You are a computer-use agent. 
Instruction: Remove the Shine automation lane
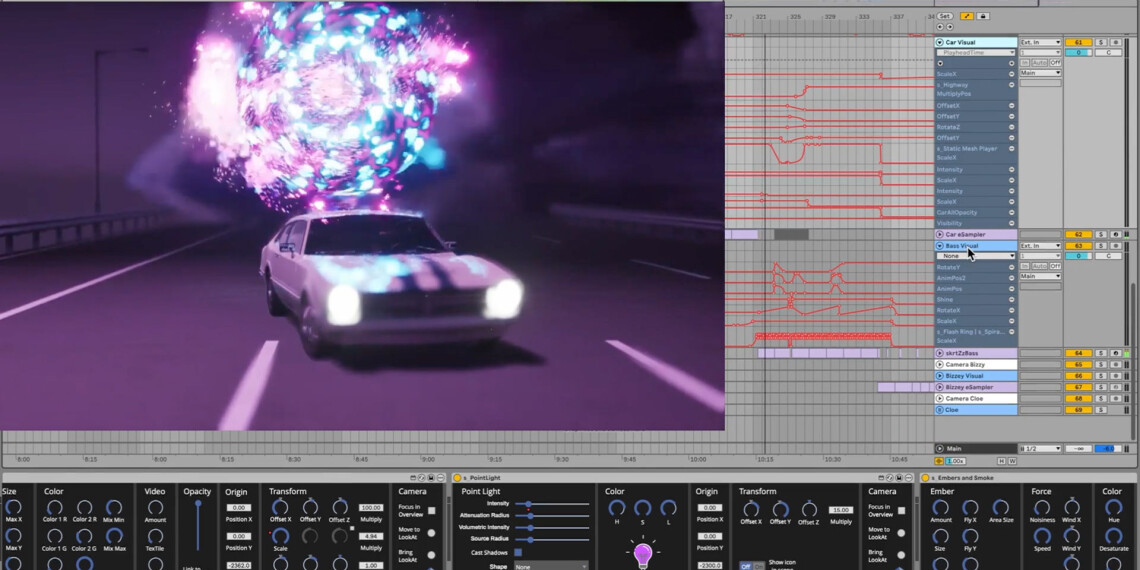(1011, 299)
